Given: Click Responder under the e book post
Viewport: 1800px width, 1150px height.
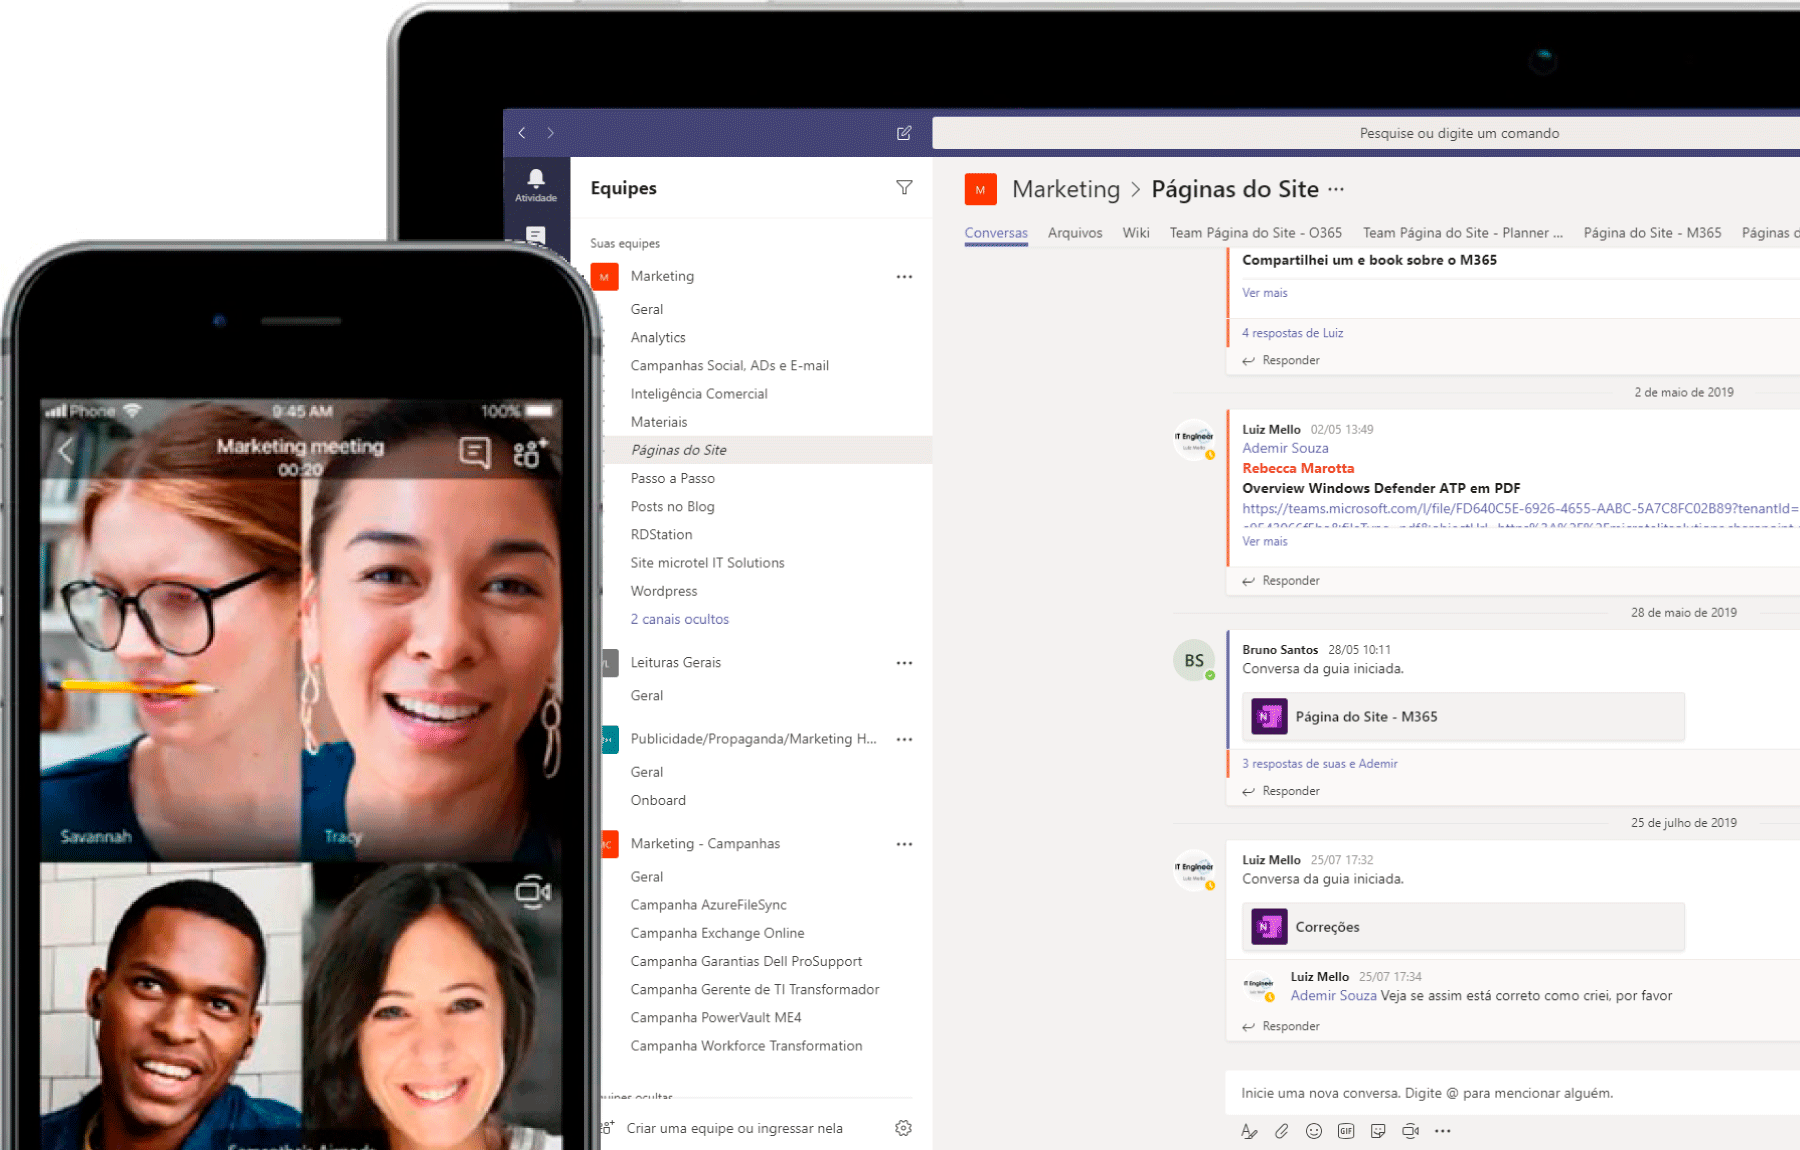Looking at the screenshot, I should pyautogui.click(x=1281, y=360).
